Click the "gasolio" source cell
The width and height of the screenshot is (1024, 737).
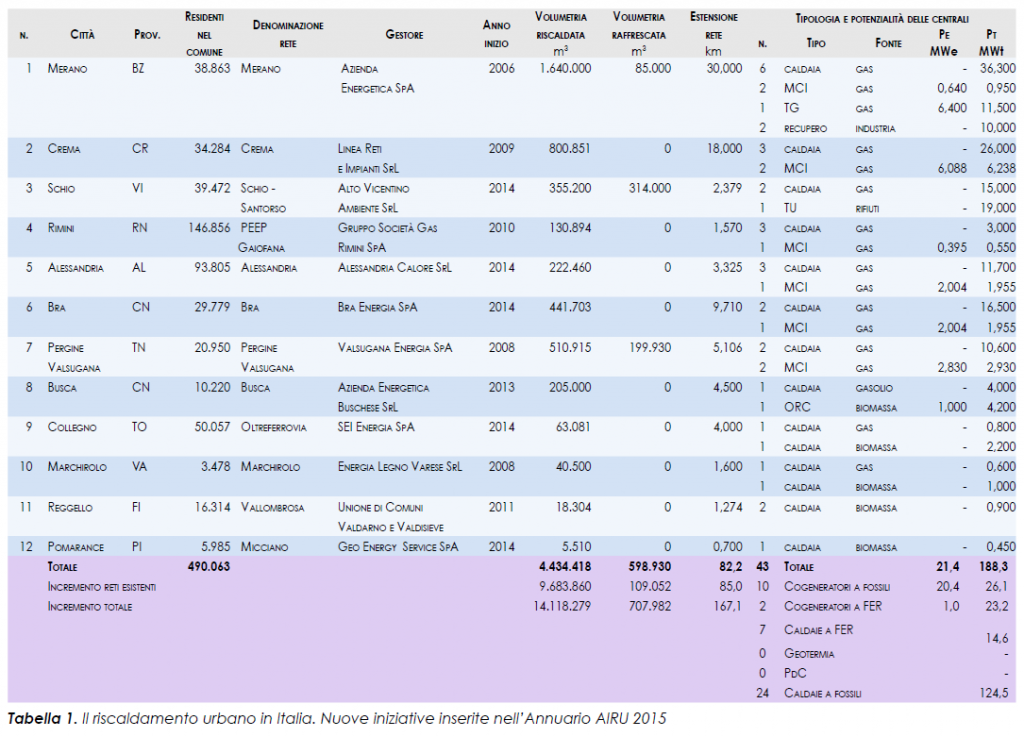(x=874, y=388)
